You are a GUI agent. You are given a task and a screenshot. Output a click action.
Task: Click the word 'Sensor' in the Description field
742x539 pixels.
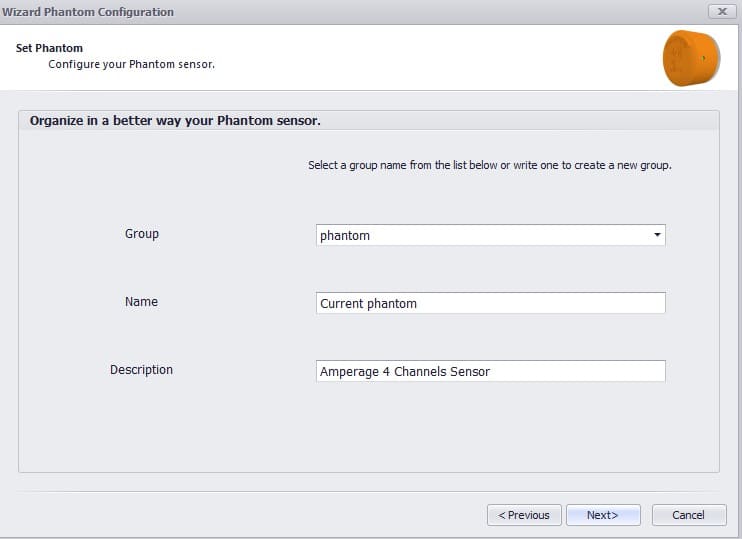(x=470, y=371)
